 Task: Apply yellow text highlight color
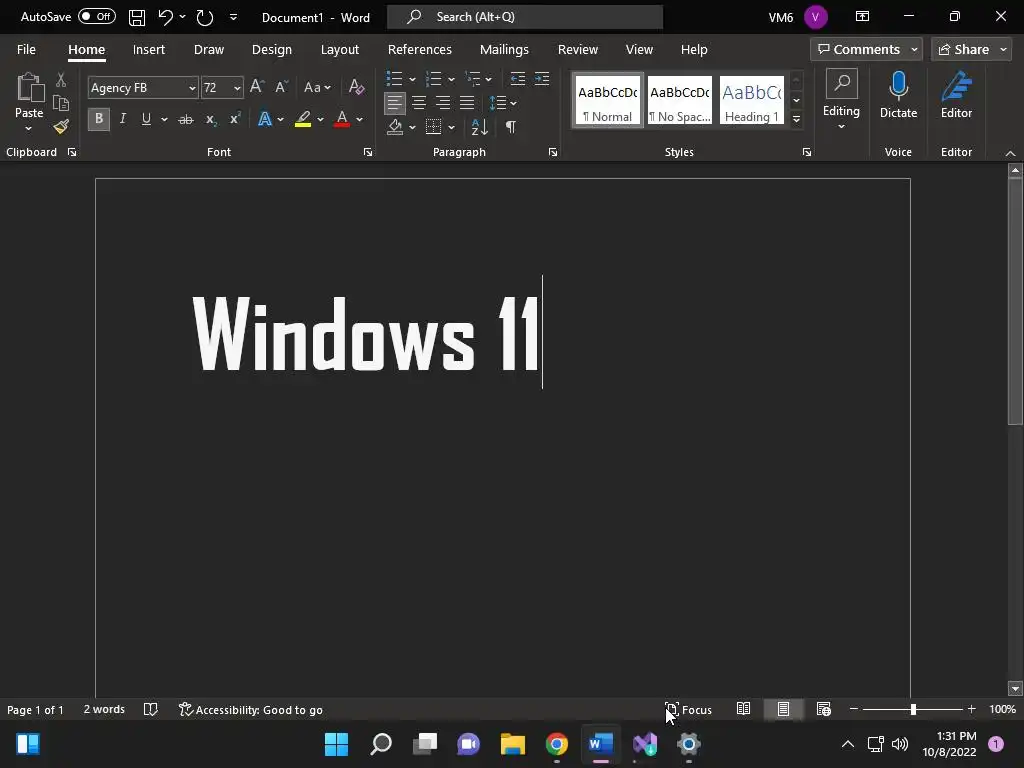(302, 119)
